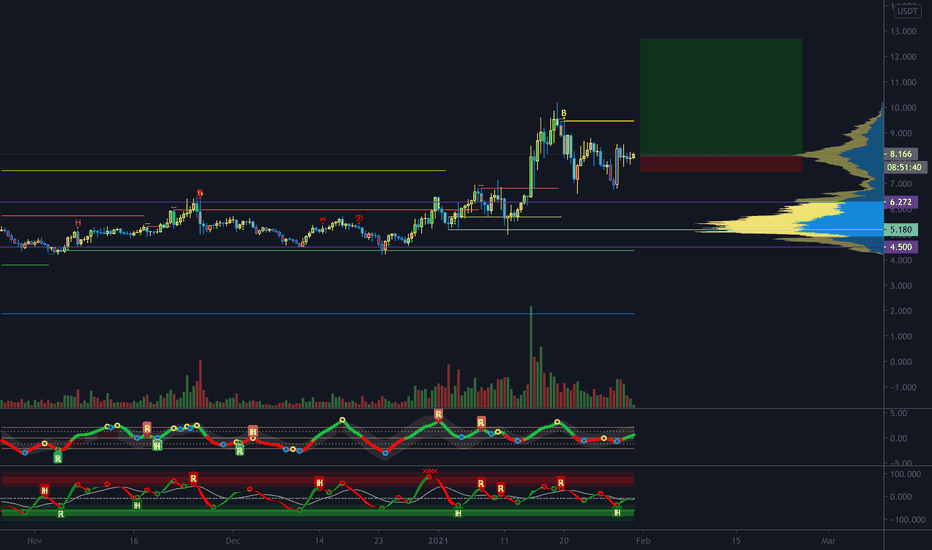Click the 08:51:40 candle countdown label
932x550 pixels.
pos(905,168)
